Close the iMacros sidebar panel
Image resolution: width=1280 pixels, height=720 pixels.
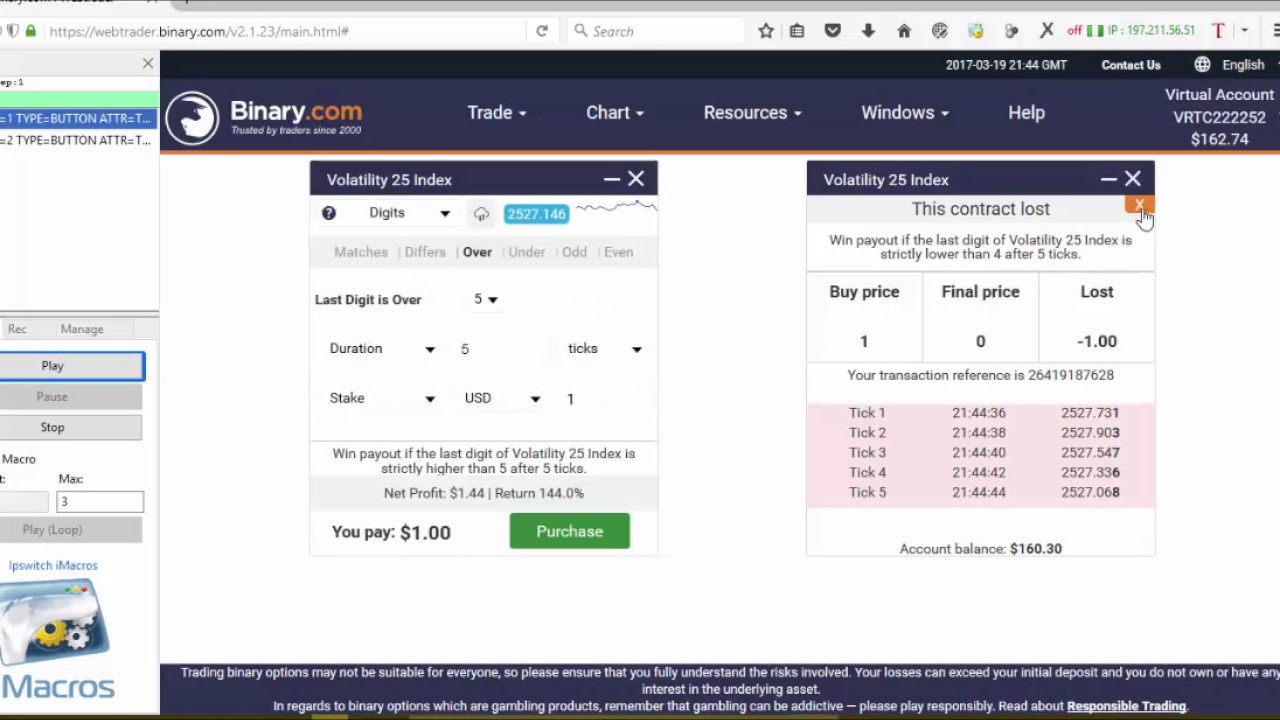[148, 64]
